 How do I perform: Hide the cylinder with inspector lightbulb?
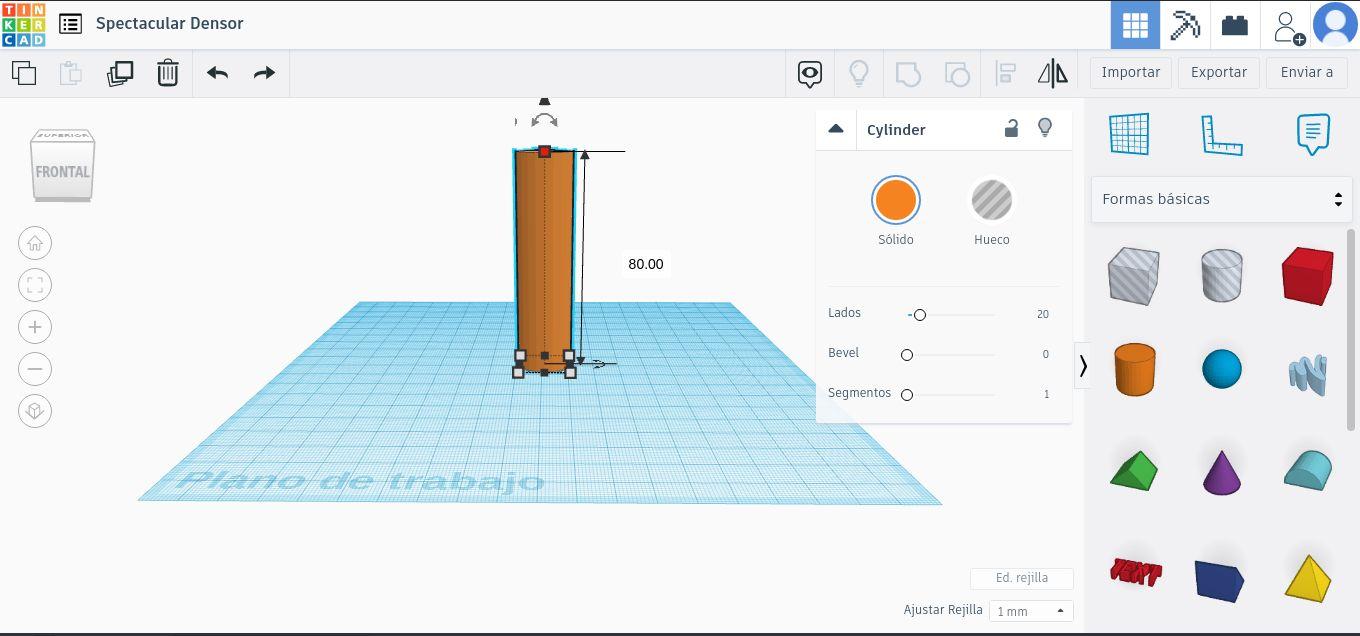coord(1045,128)
